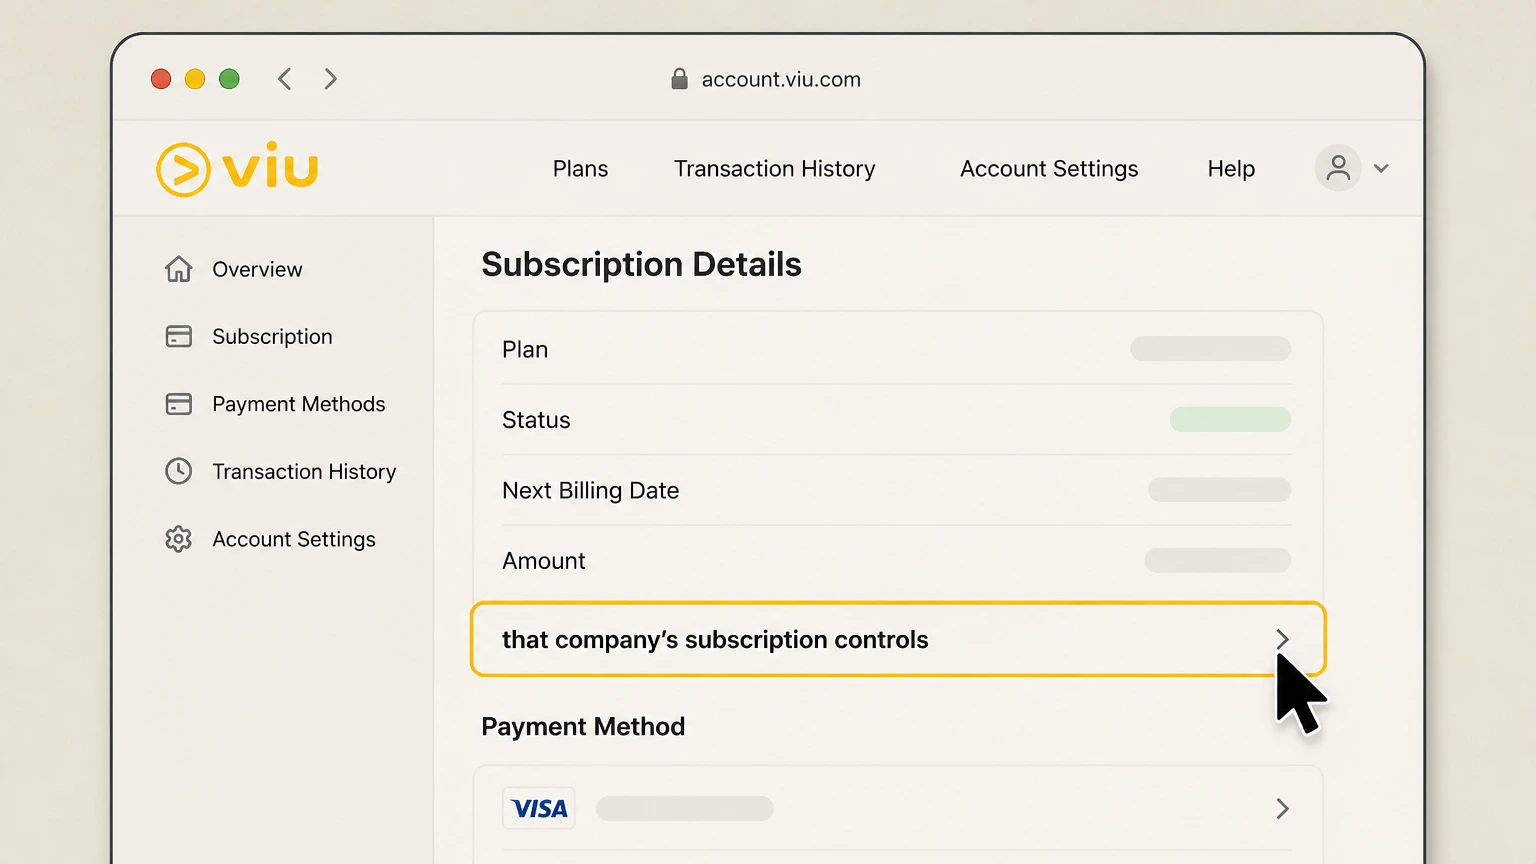The width and height of the screenshot is (1536, 864).
Task: Open the user profile avatar
Action: click(1338, 168)
